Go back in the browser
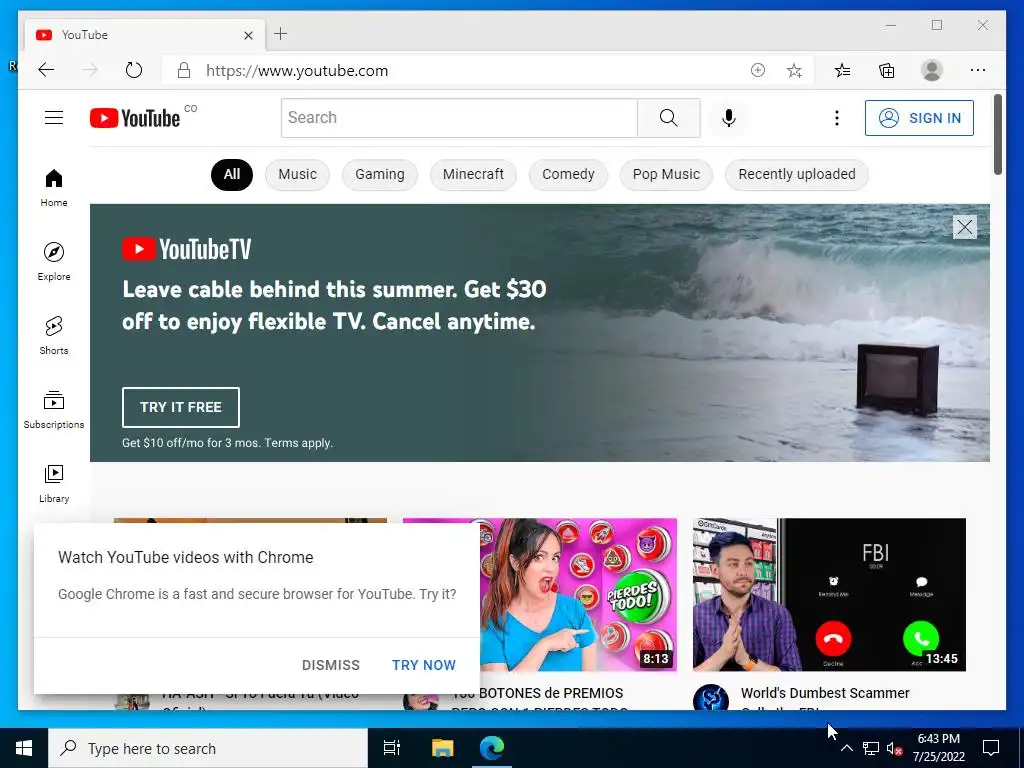Screen dimensions: 1024x768 tap(46, 70)
